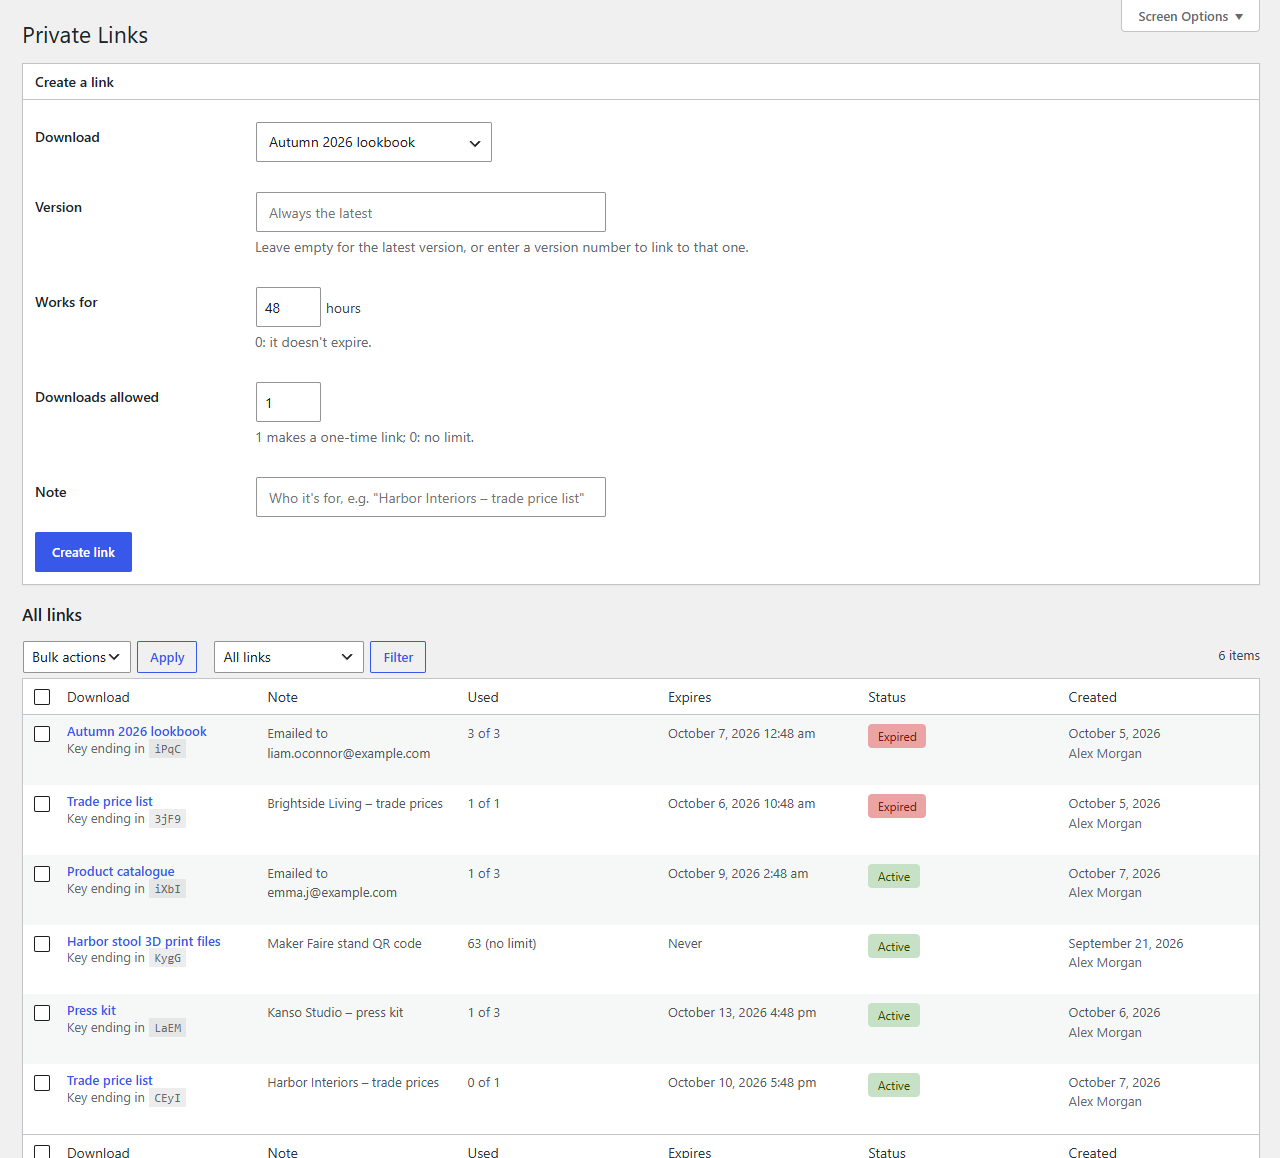Screen dimensions: 1280x1158
Task: Click the Create link button
Action: [83, 552]
